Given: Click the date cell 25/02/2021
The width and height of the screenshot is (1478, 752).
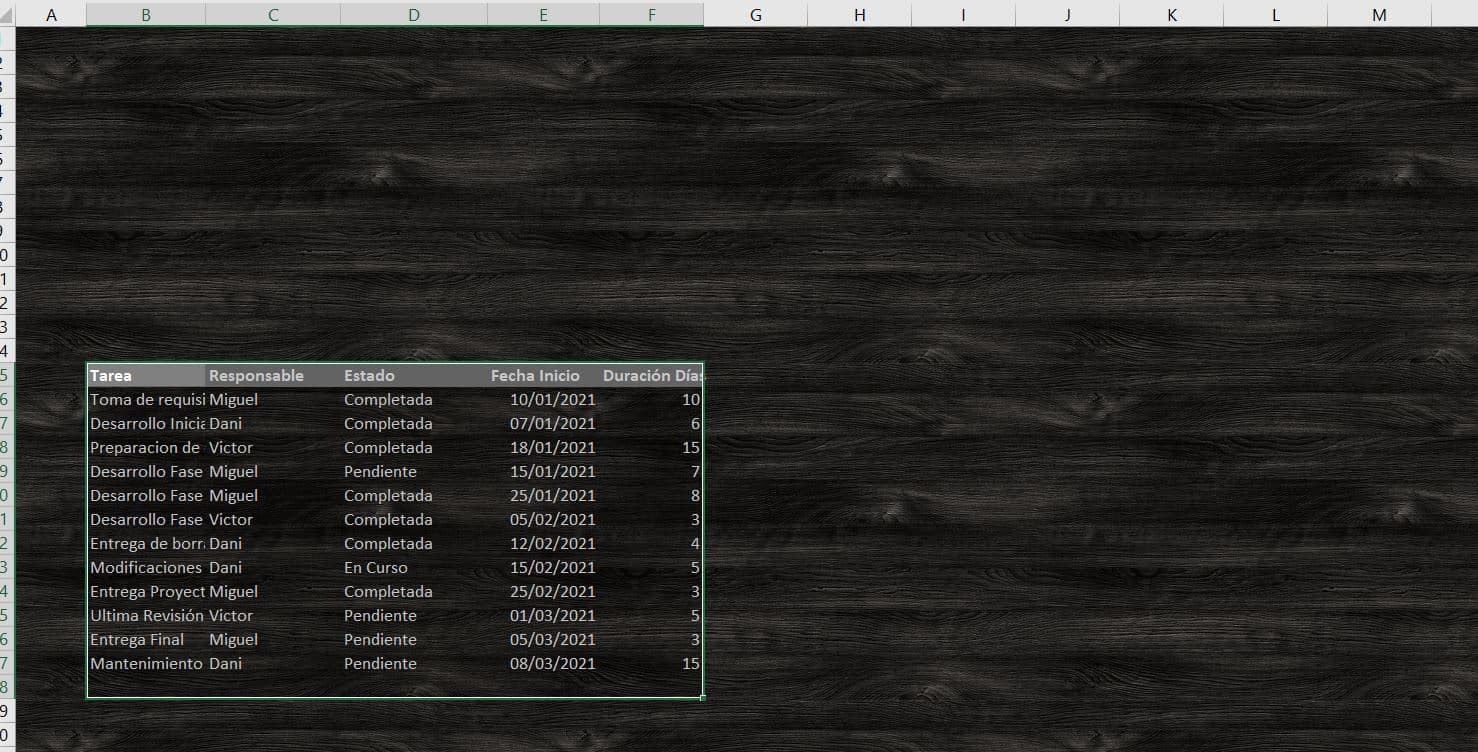Looking at the screenshot, I should click(543, 592).
